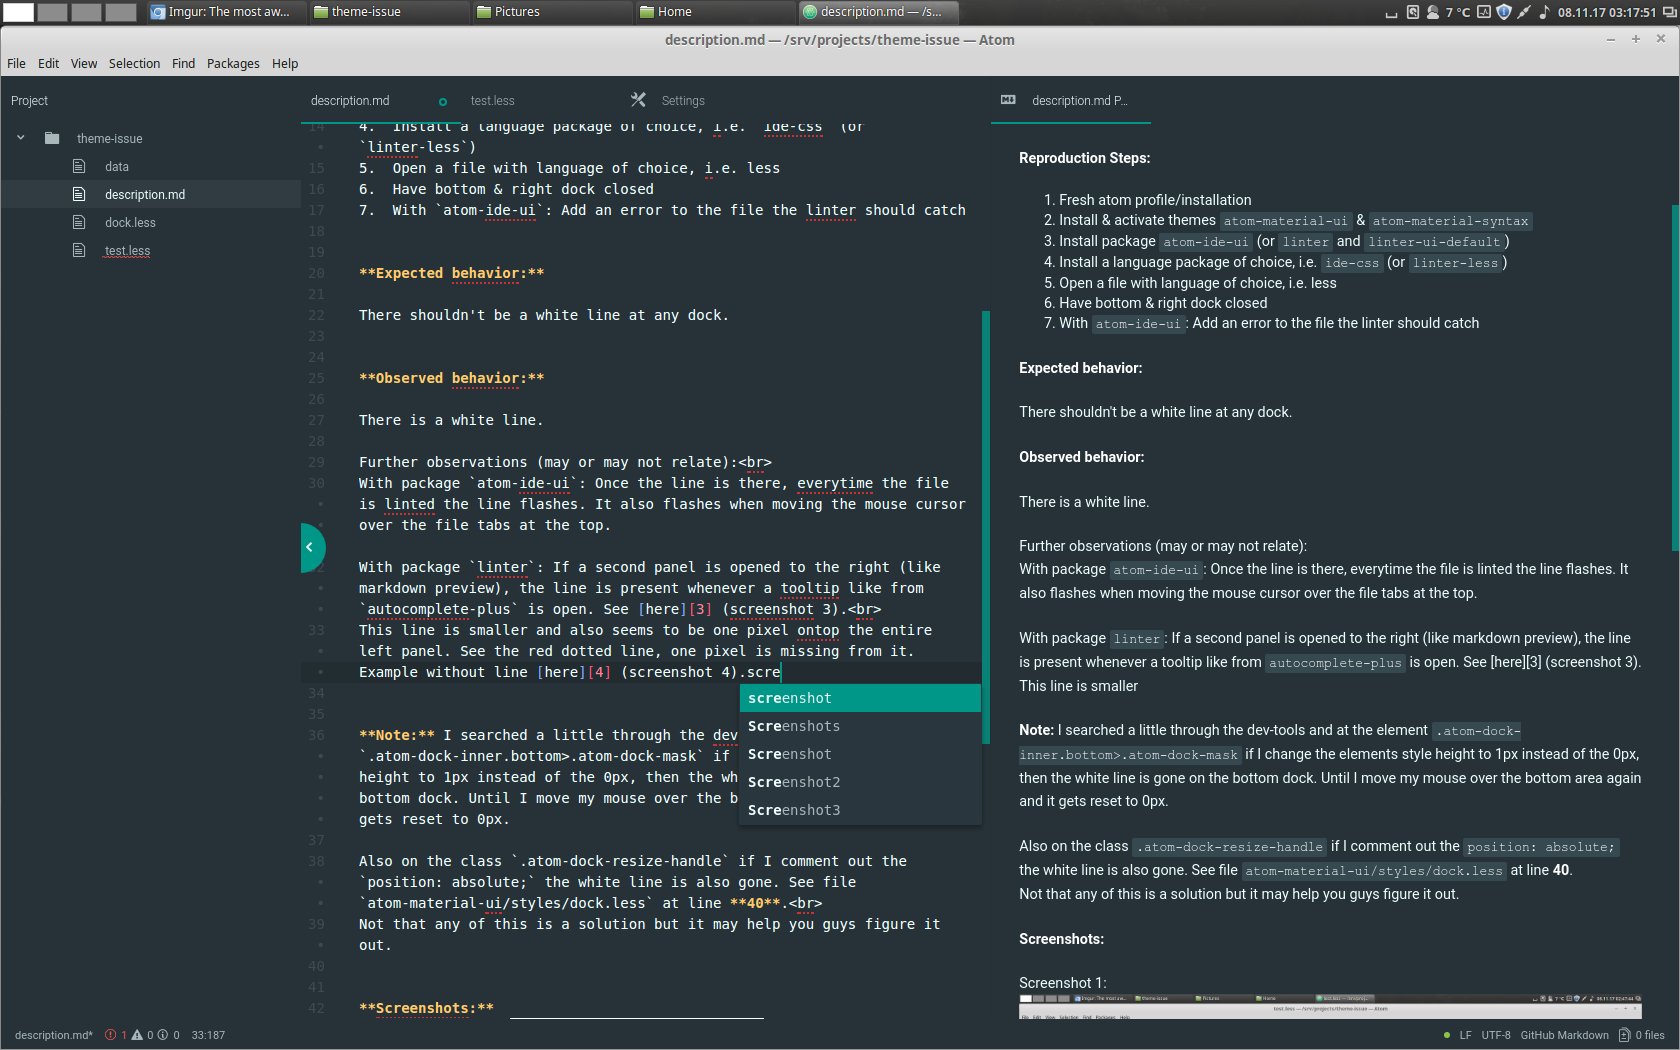Click the file icon beside data
Screen dimensions: 1680x1050
tap(79, 166)
